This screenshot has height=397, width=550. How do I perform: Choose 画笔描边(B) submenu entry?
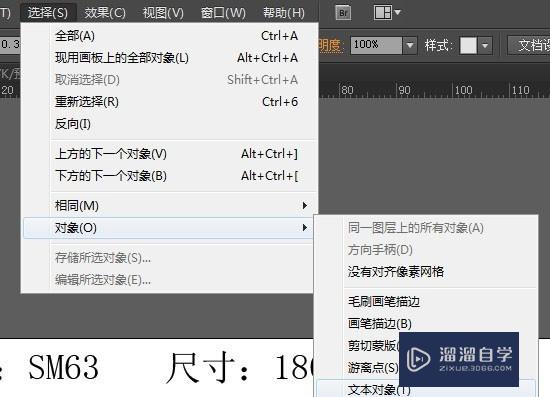point(426,323)
